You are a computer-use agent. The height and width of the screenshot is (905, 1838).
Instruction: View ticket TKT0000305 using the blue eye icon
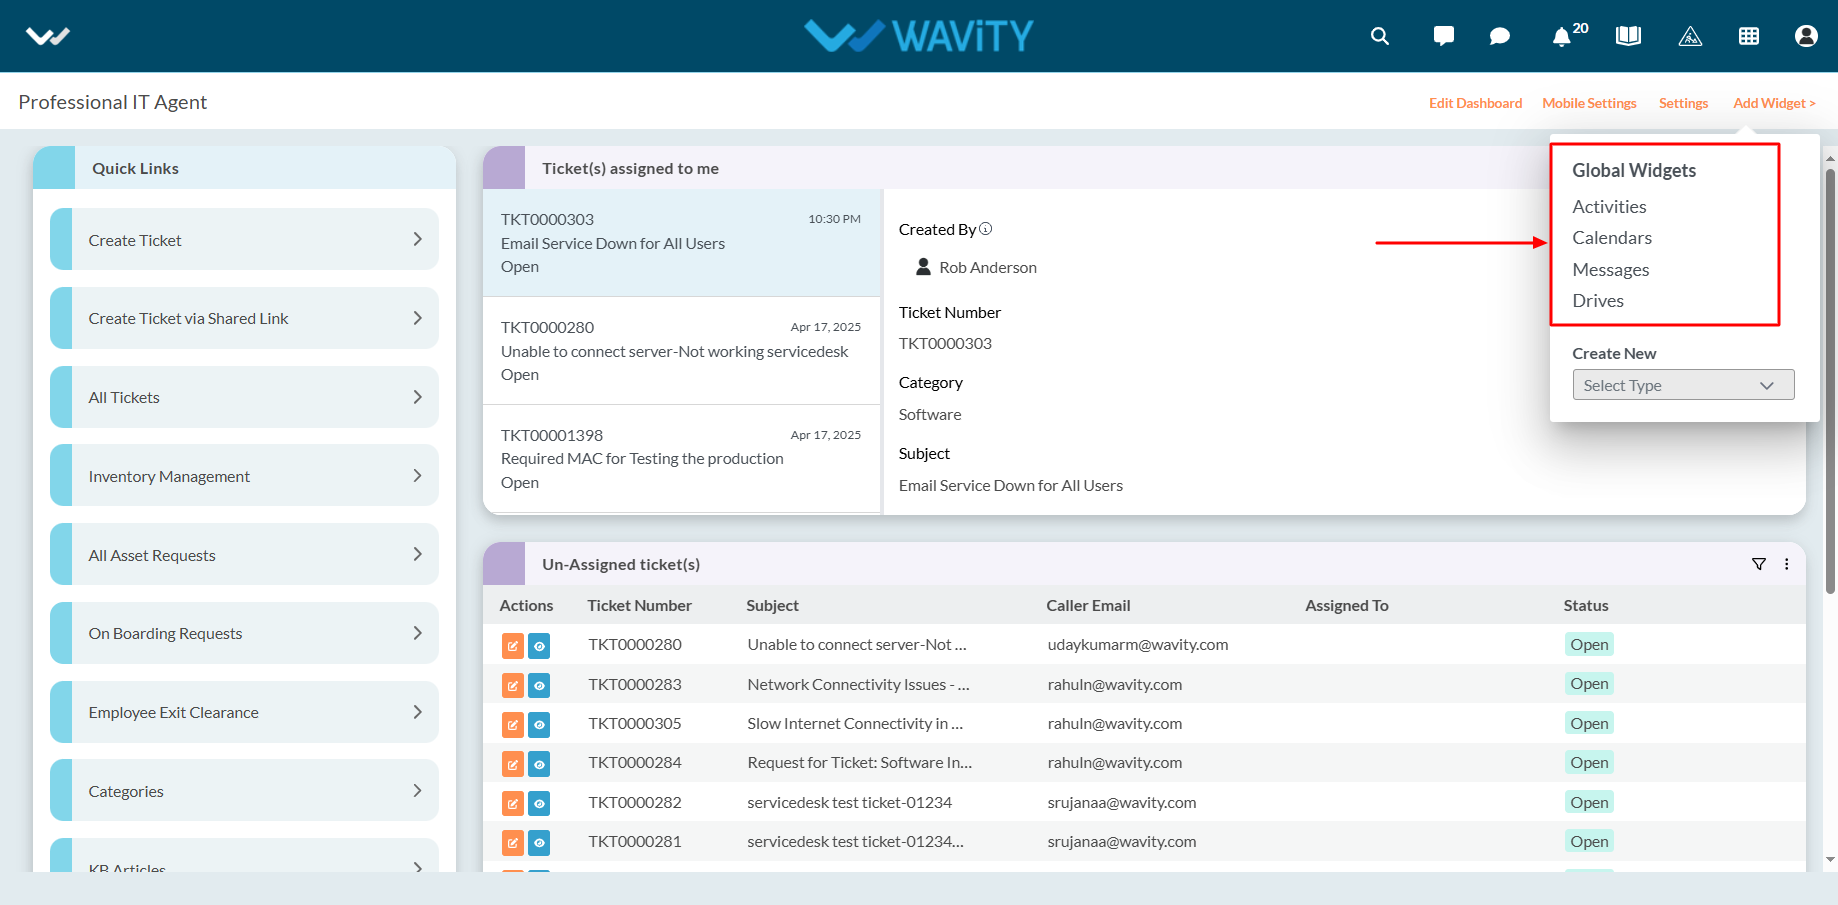pos(539,725)
